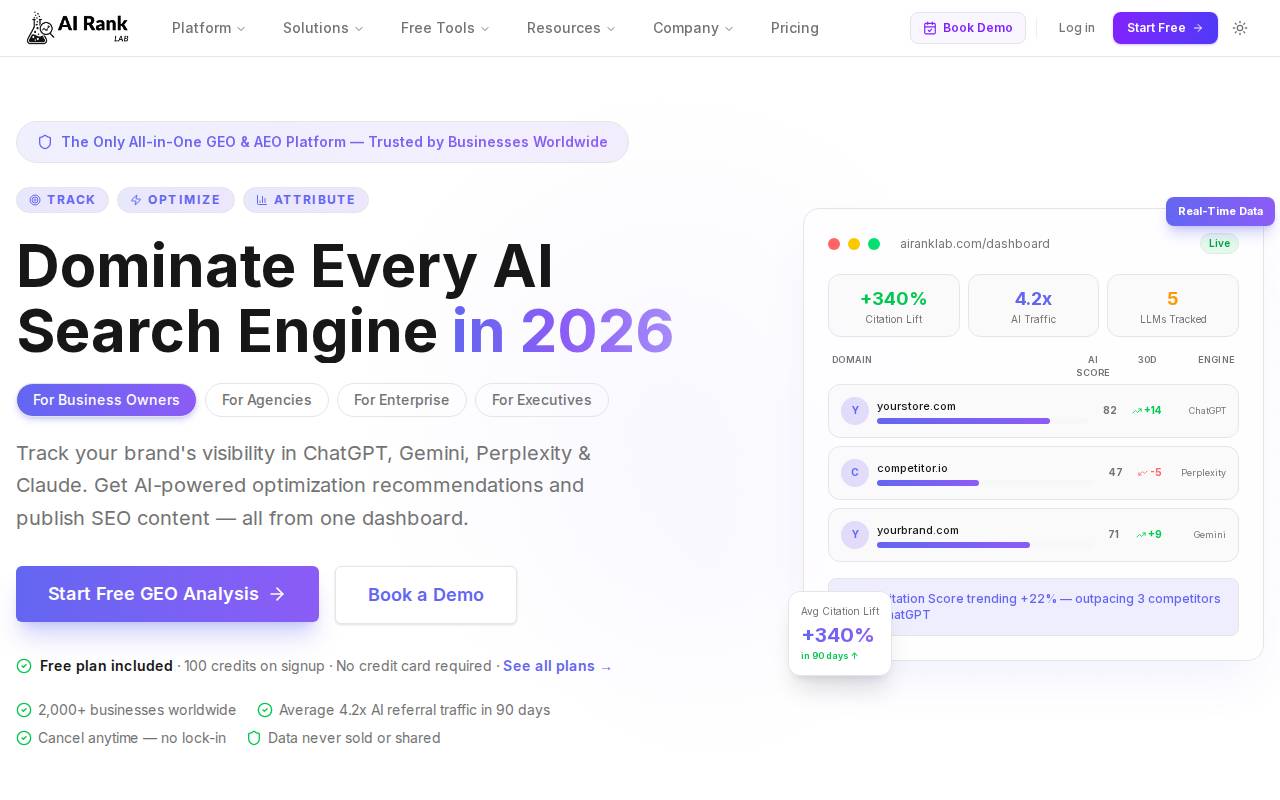
Task: Click the All-in-One GEO & AEO Platform banner
Action: coord(322,142)
